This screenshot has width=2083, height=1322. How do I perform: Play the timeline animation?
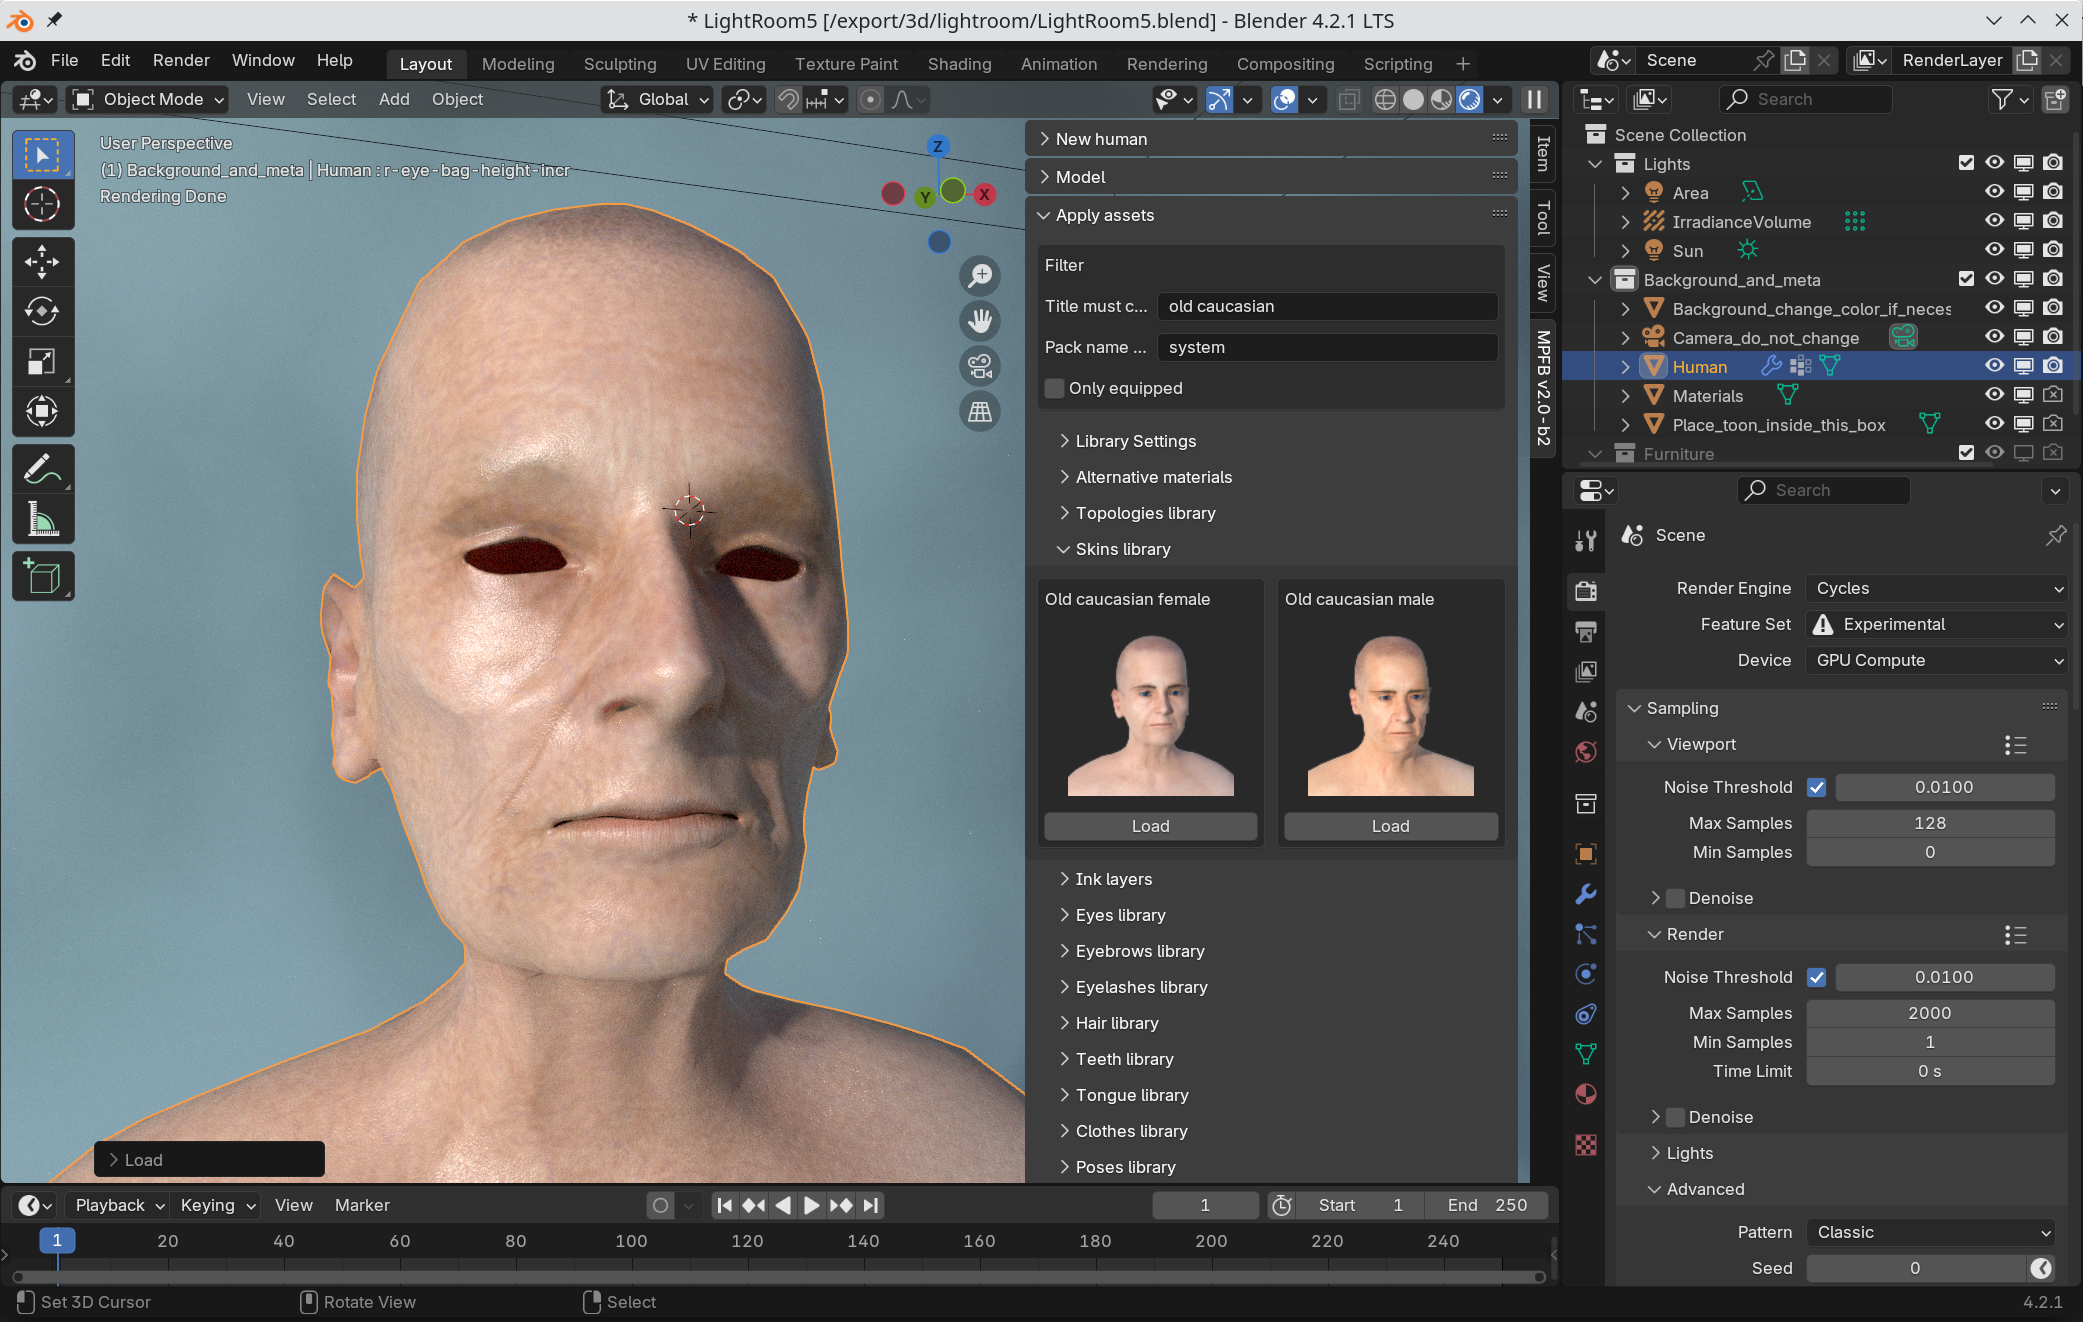pyautogui.click(x=812, y=1205)
